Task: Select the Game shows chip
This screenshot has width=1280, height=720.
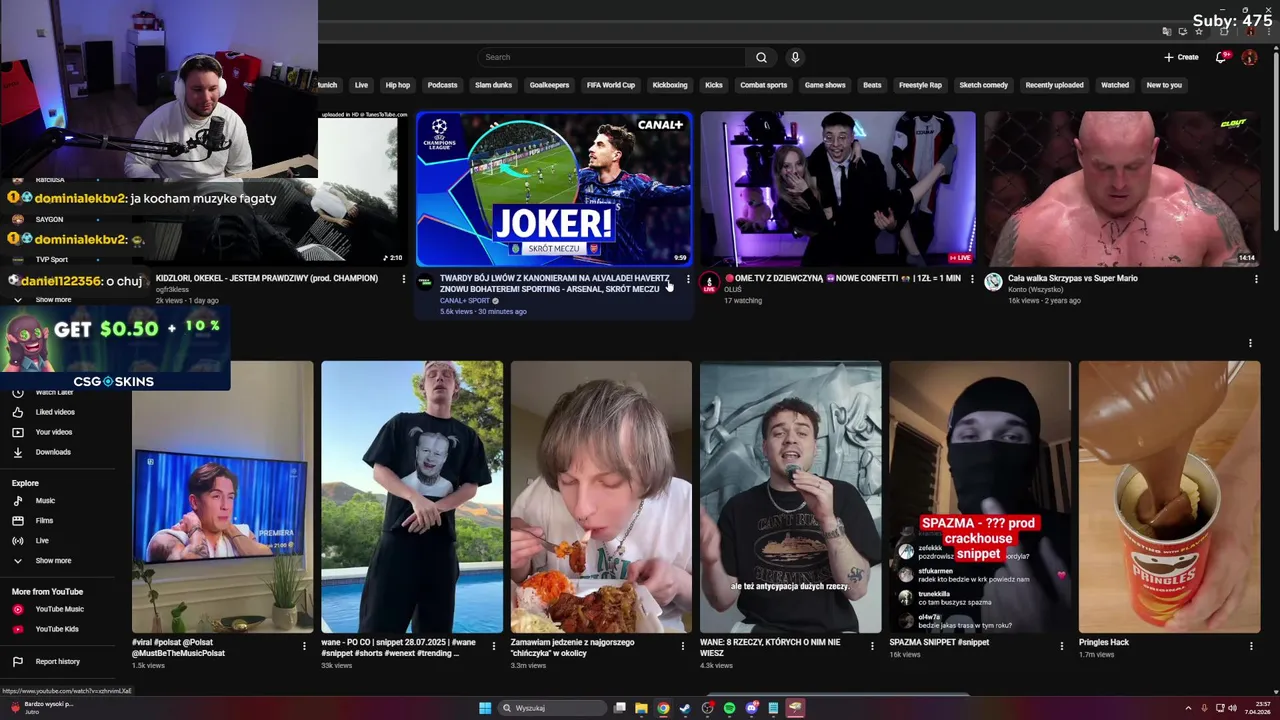Action: tap(825, 85)
